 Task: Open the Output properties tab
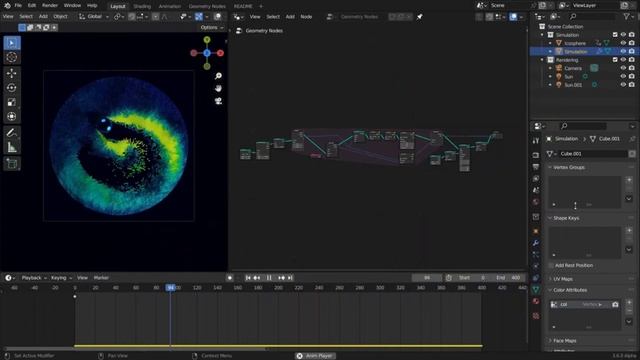pyautogui.click(x=536, y=167)
